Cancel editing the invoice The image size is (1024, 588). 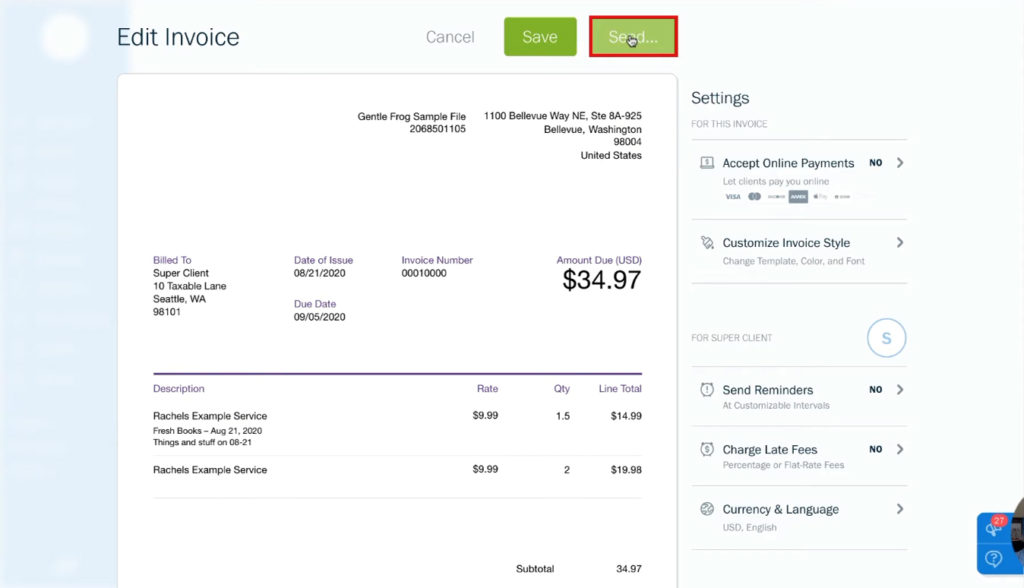point(450,36)
